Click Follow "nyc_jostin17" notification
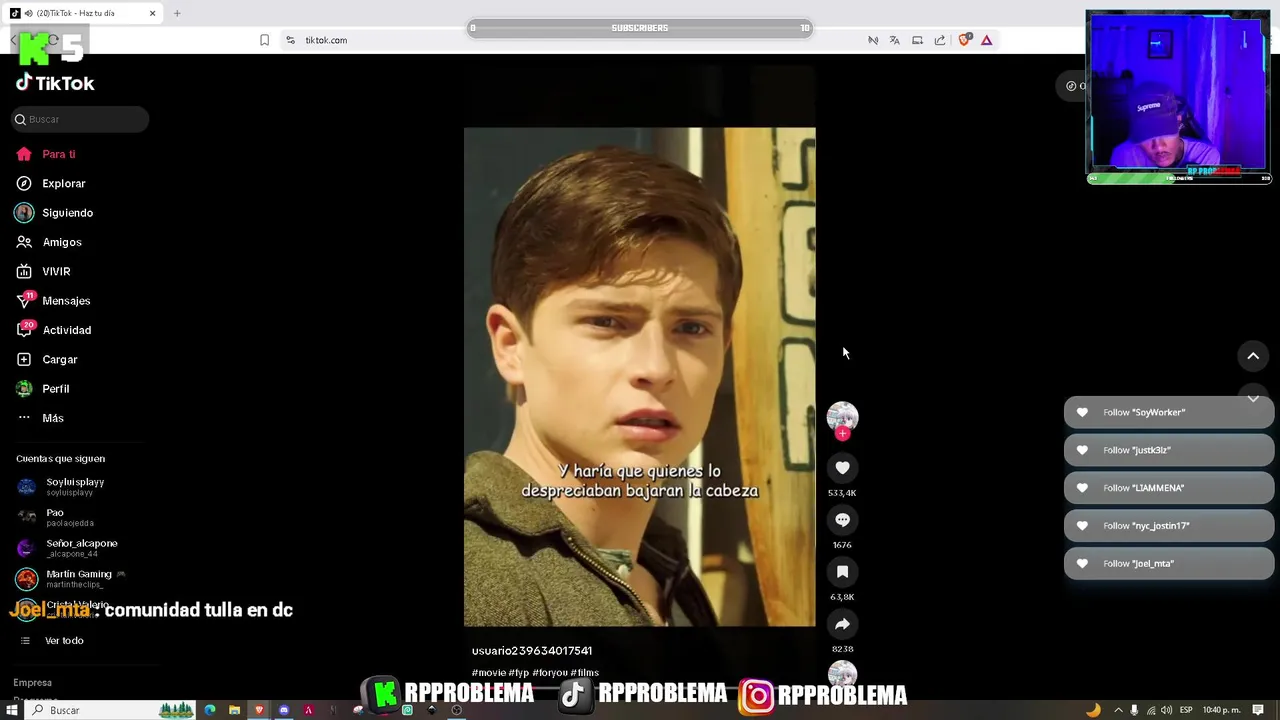1280x720 pixels. click(x=1169, y=526)
